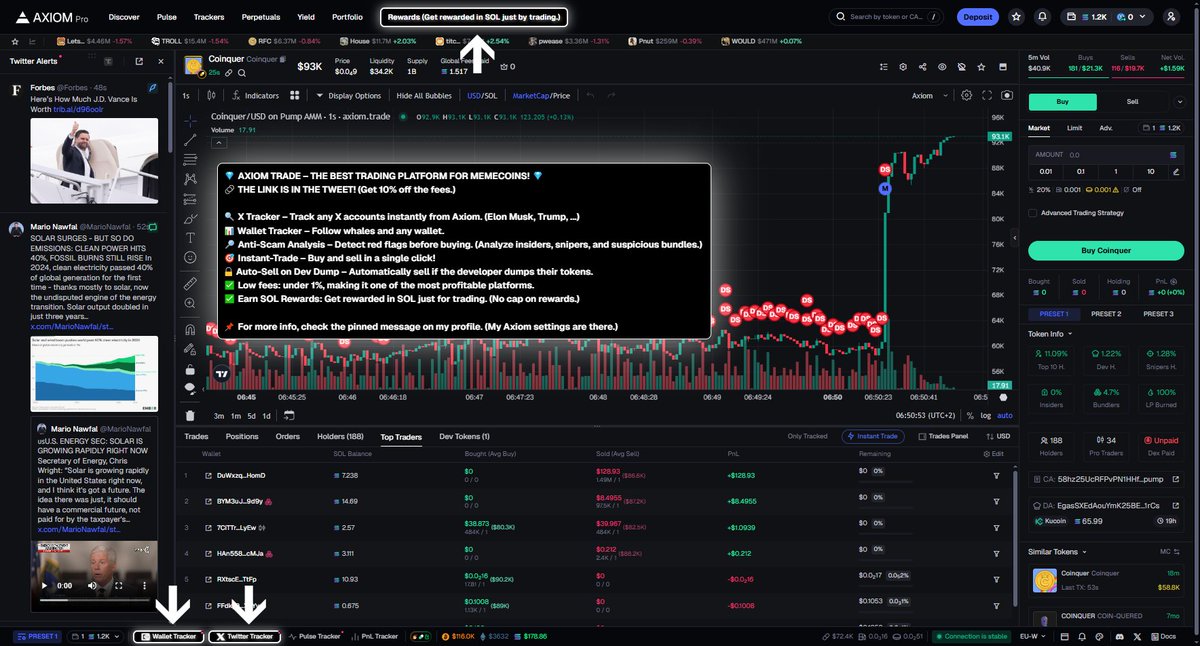1200x646 pixels.
Task: Select the ruler measure tool
Action: click(190, 284)
